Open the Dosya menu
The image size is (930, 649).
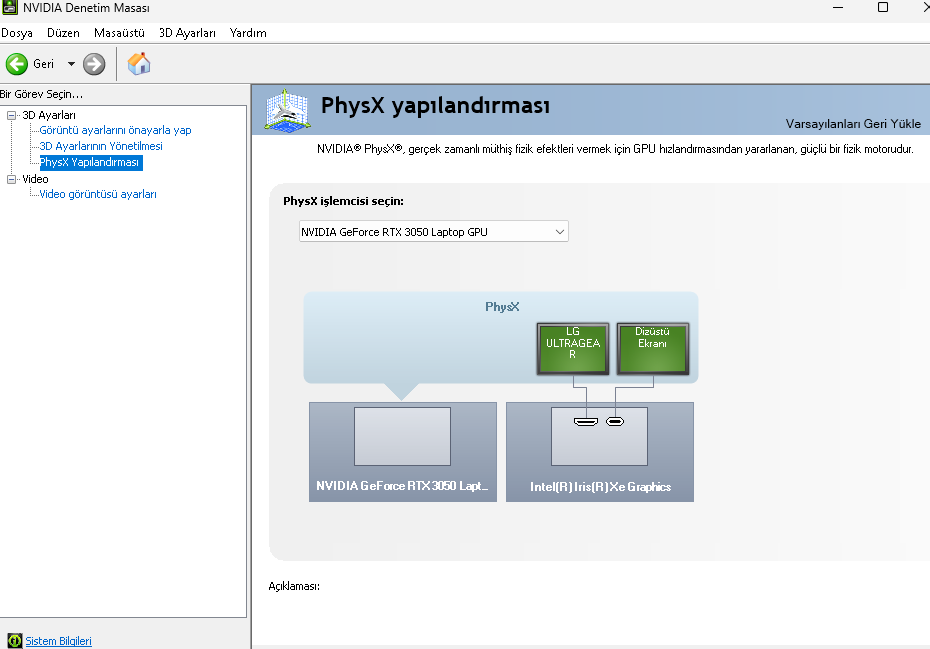pos(17,33)
